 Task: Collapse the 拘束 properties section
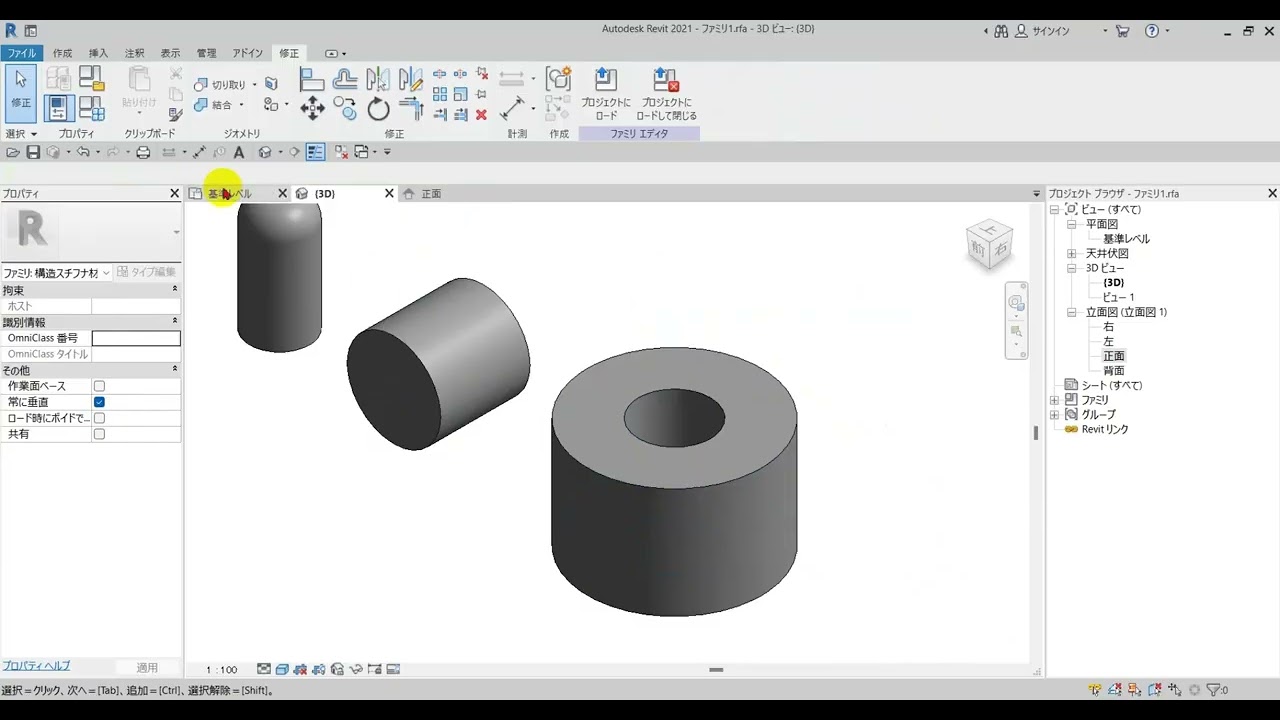click(x=175, y=290)
